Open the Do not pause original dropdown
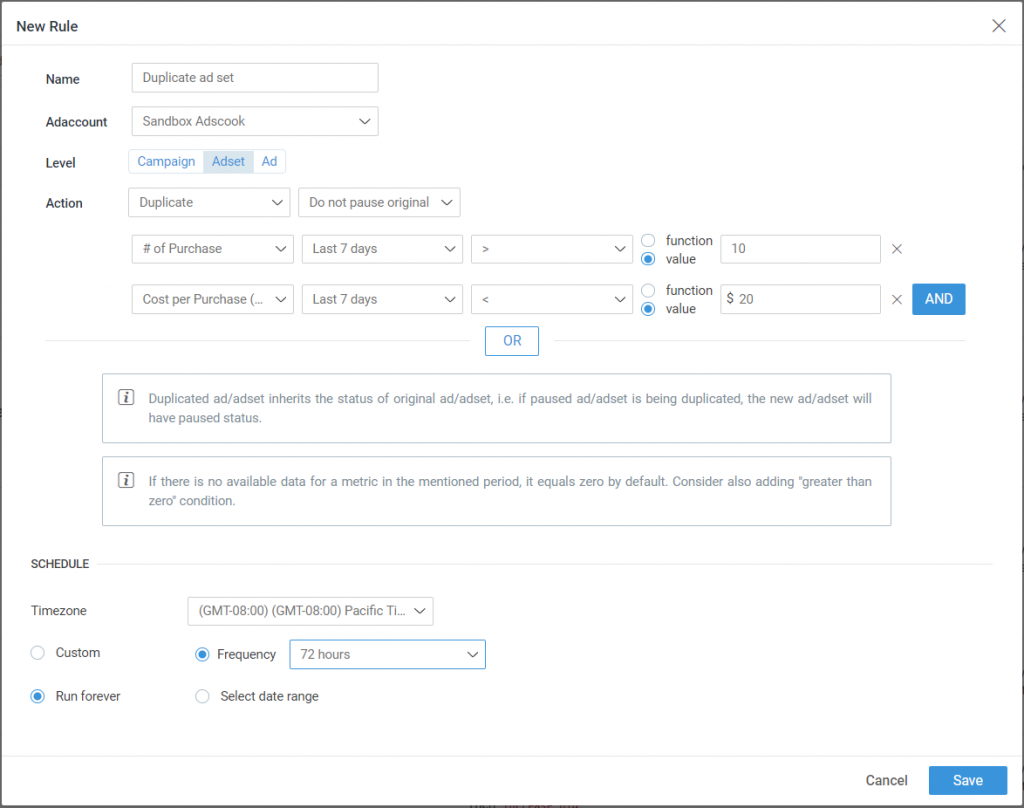The height and width of the screenshot is (808, 1024). pos(379,202)
